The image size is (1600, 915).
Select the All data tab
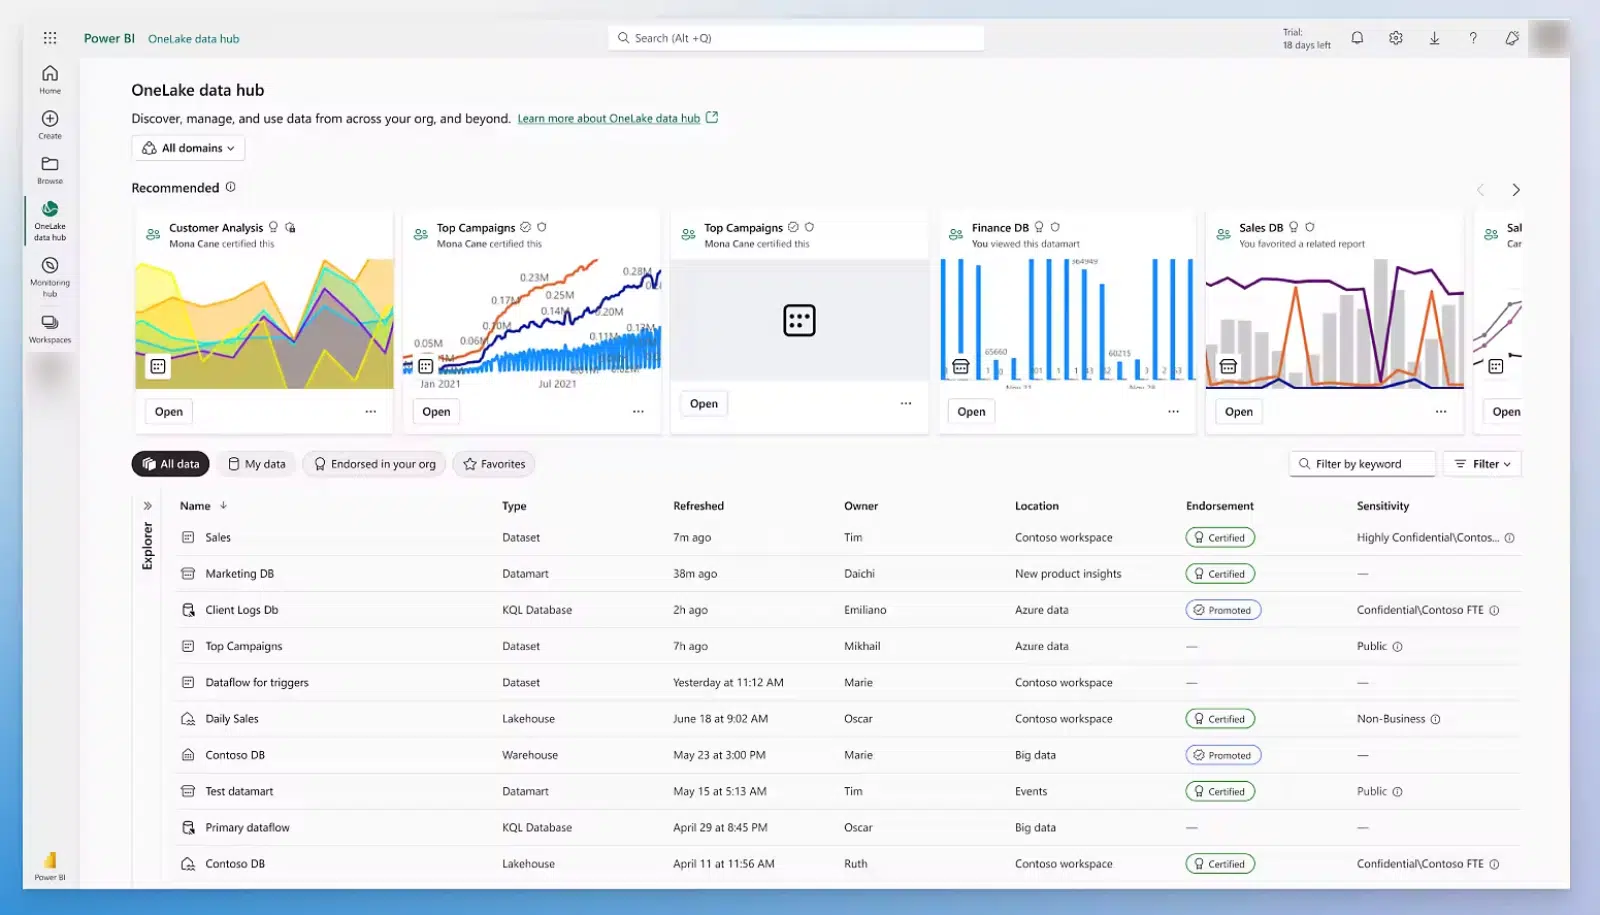coord(170,464)
